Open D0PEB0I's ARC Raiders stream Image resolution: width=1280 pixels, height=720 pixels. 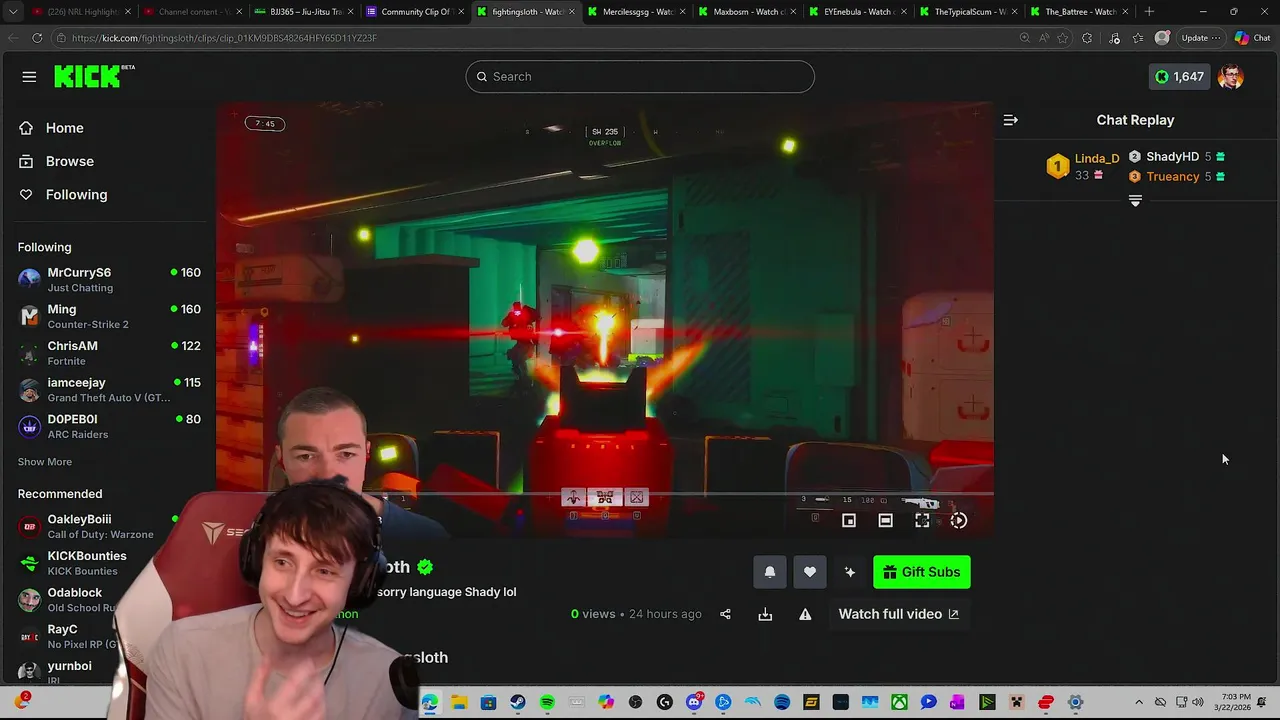point(108,426)
